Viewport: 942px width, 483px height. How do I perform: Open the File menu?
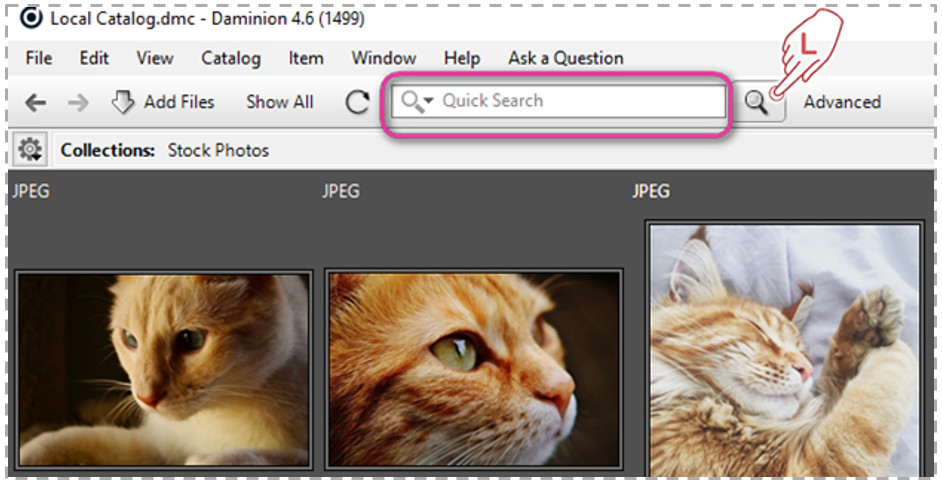39,58
